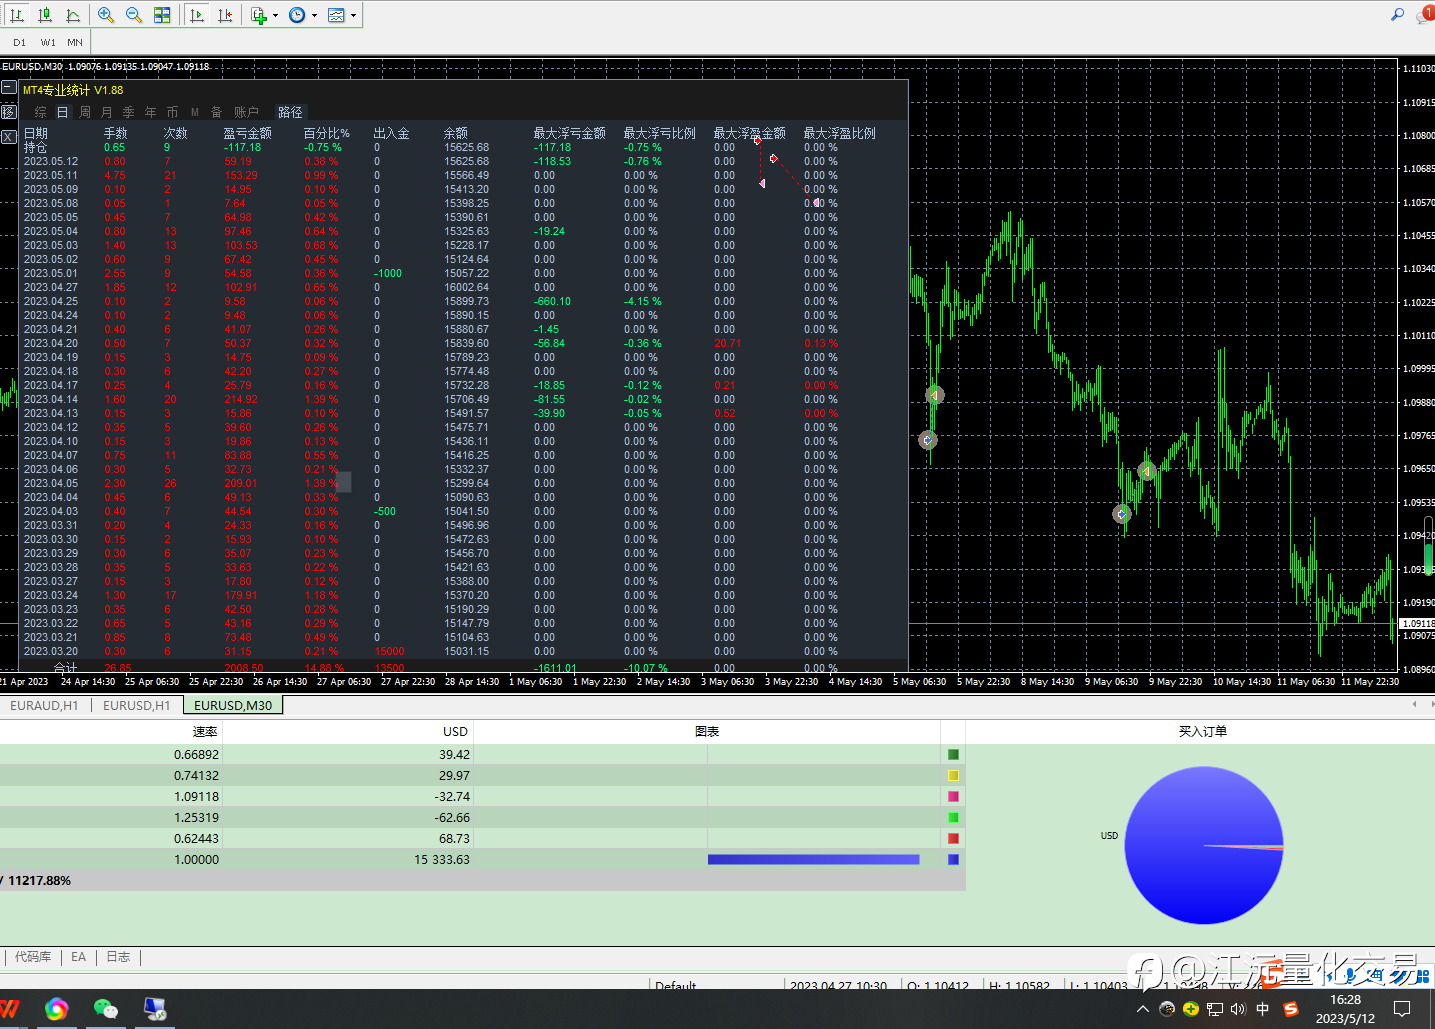Click the periodicity clock icon
This screenshot has height=1029, width=1435.
point(297,15)
